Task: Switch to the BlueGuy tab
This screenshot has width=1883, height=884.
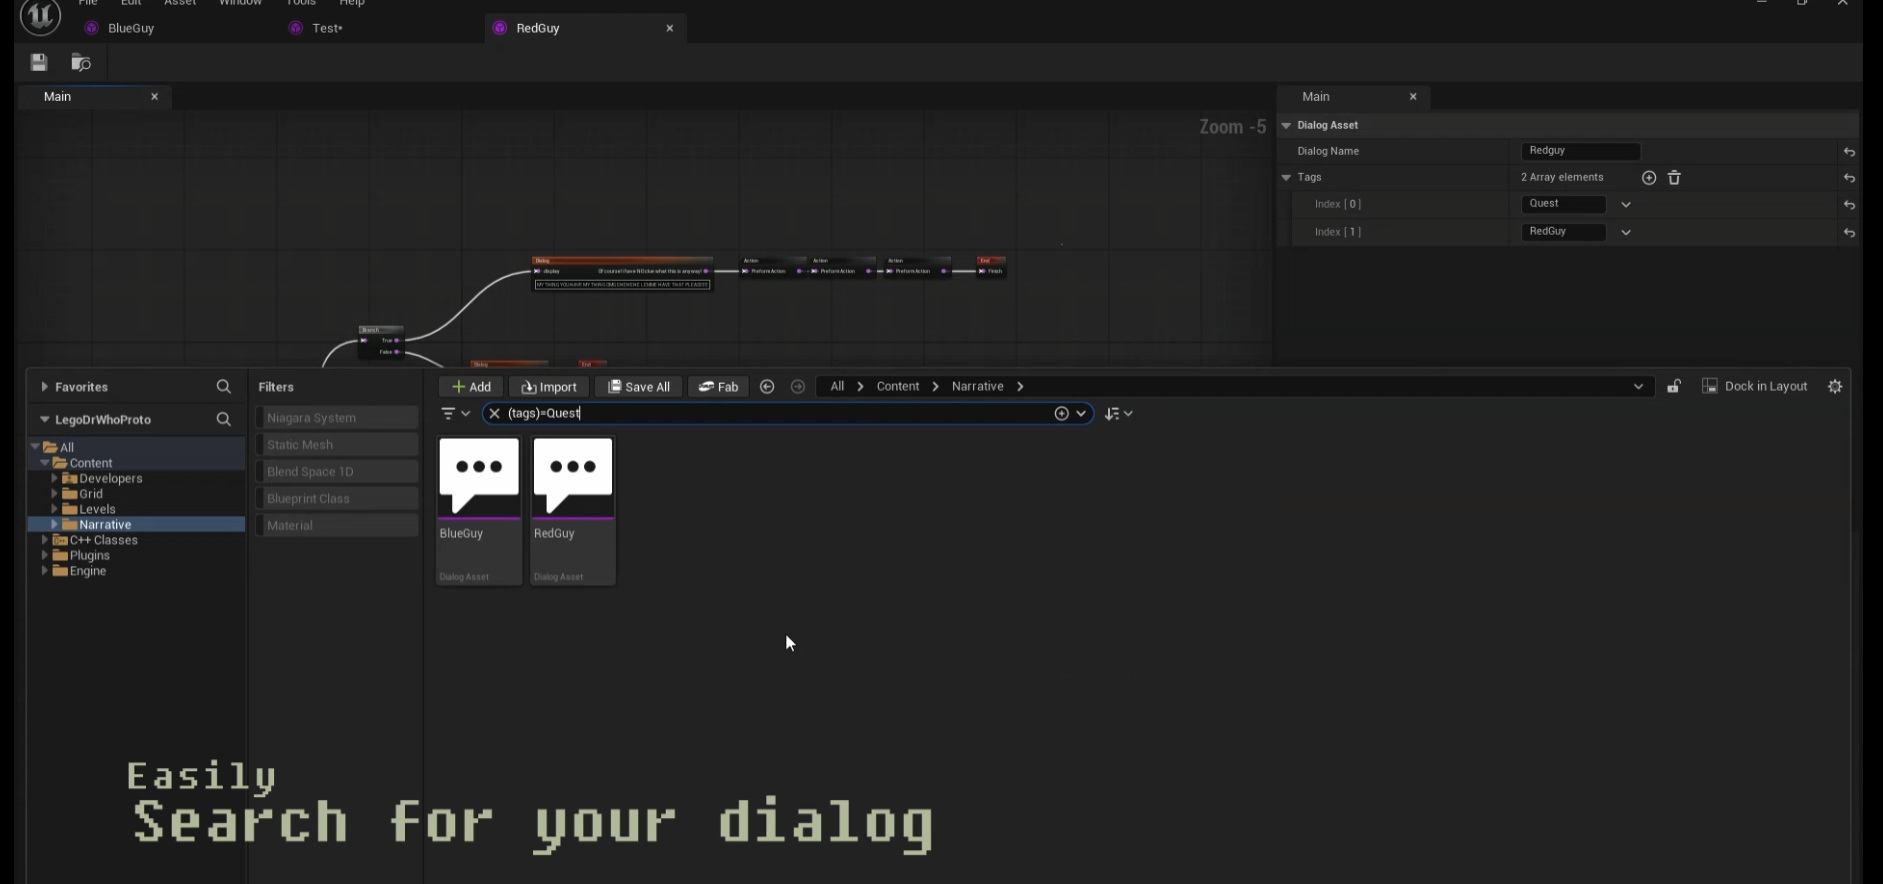Action: click(131, 28)
